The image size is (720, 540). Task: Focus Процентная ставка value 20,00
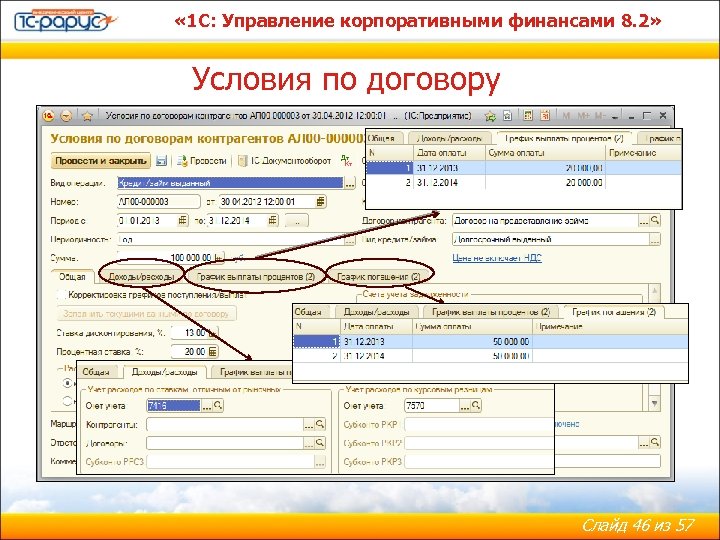click(189, 352)
